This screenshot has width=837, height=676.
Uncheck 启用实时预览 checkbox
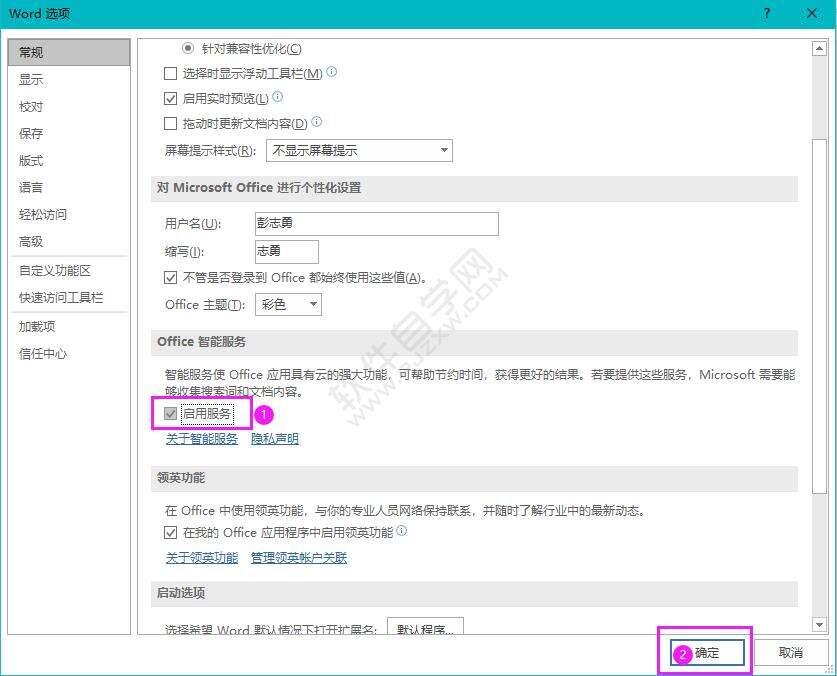tap(170, 98)
